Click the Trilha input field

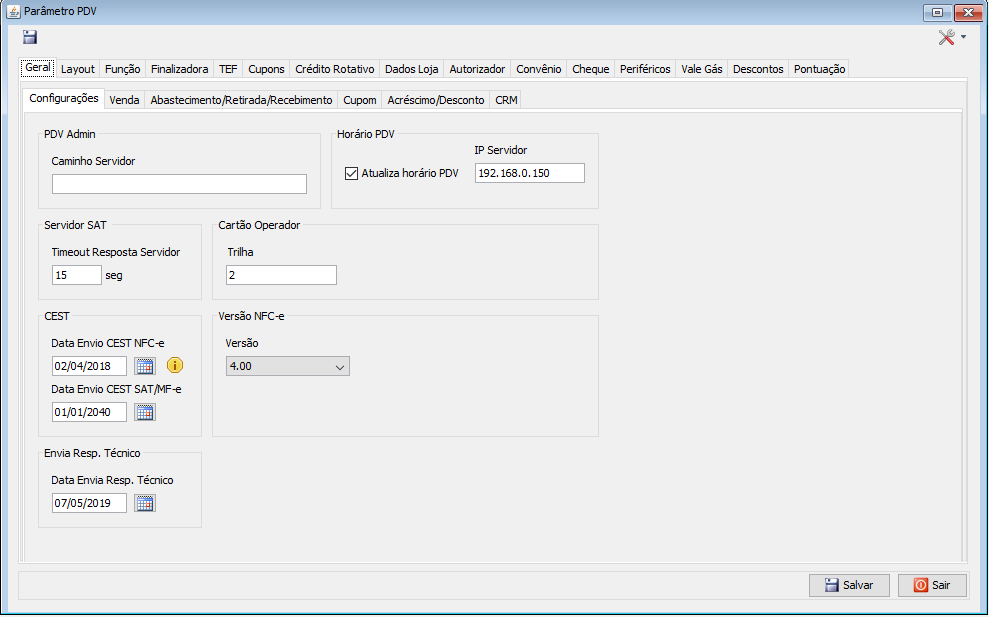[281, 275]
